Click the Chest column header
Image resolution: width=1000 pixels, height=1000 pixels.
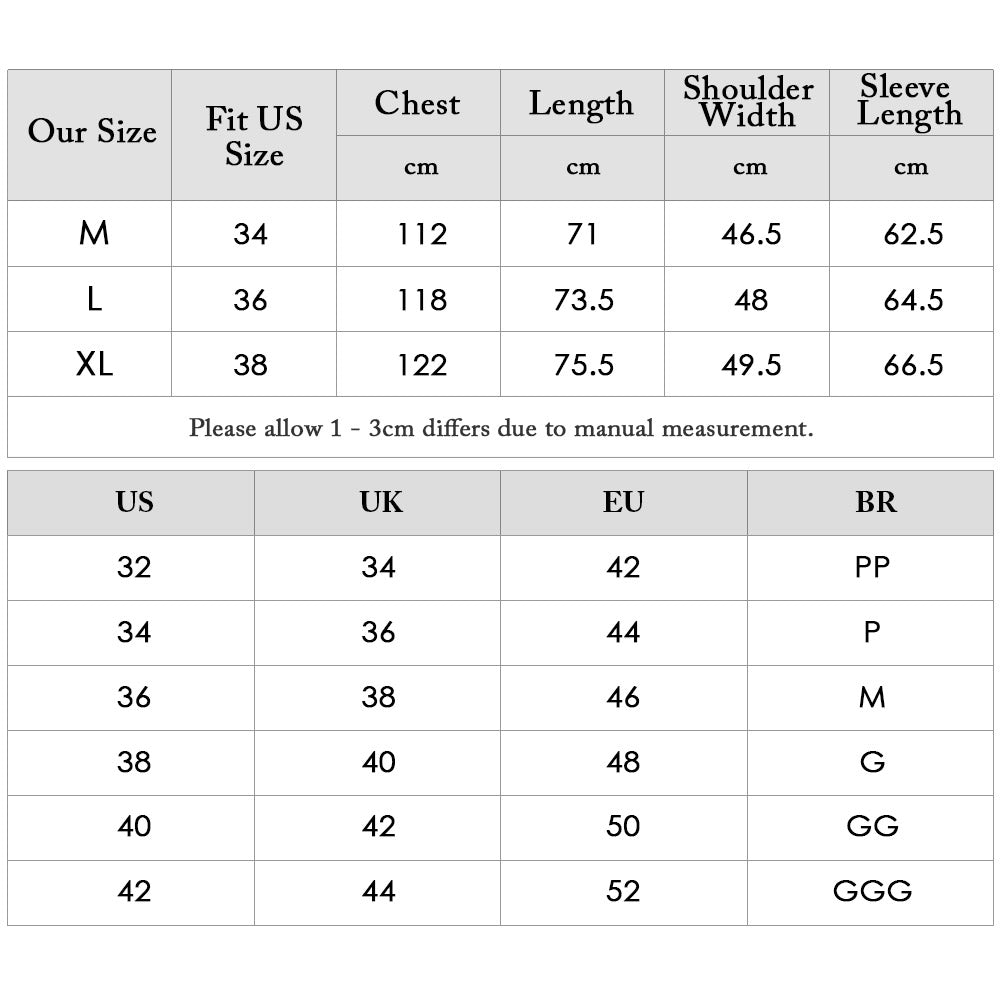coord(417,104)
